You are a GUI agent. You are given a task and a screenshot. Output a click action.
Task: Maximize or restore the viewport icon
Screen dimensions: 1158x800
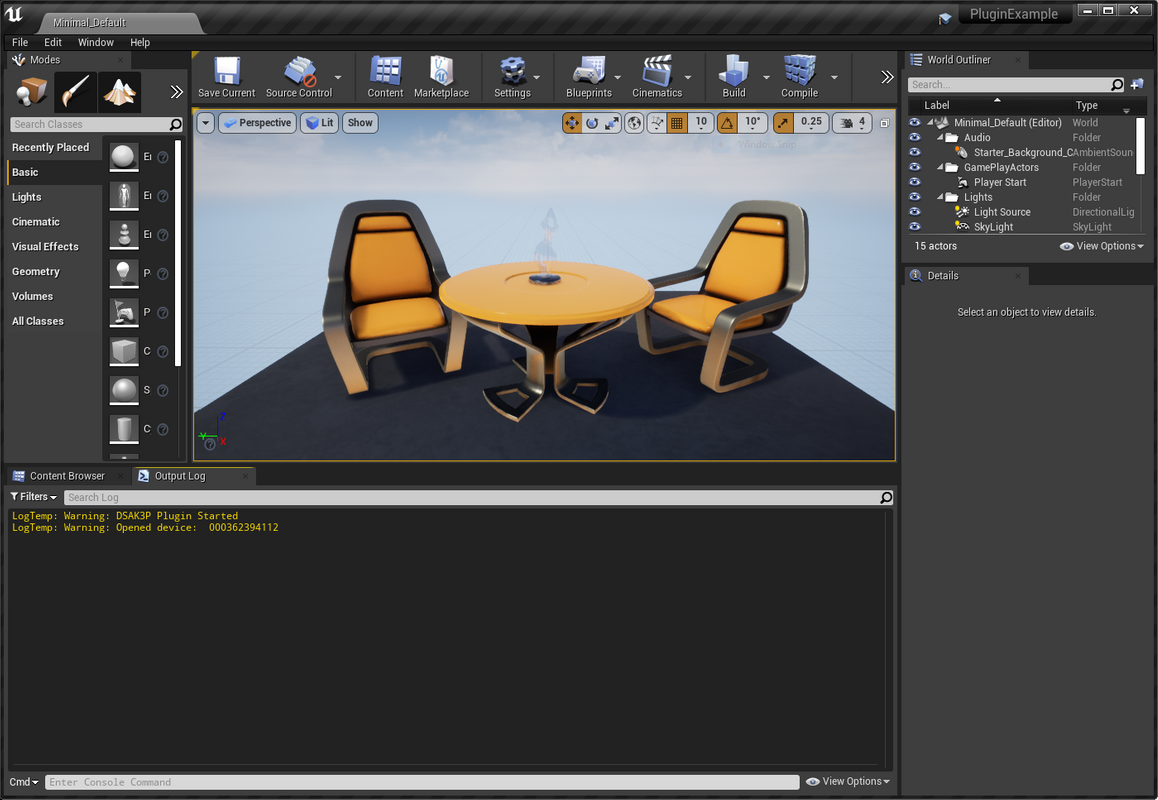click(884, 123)
